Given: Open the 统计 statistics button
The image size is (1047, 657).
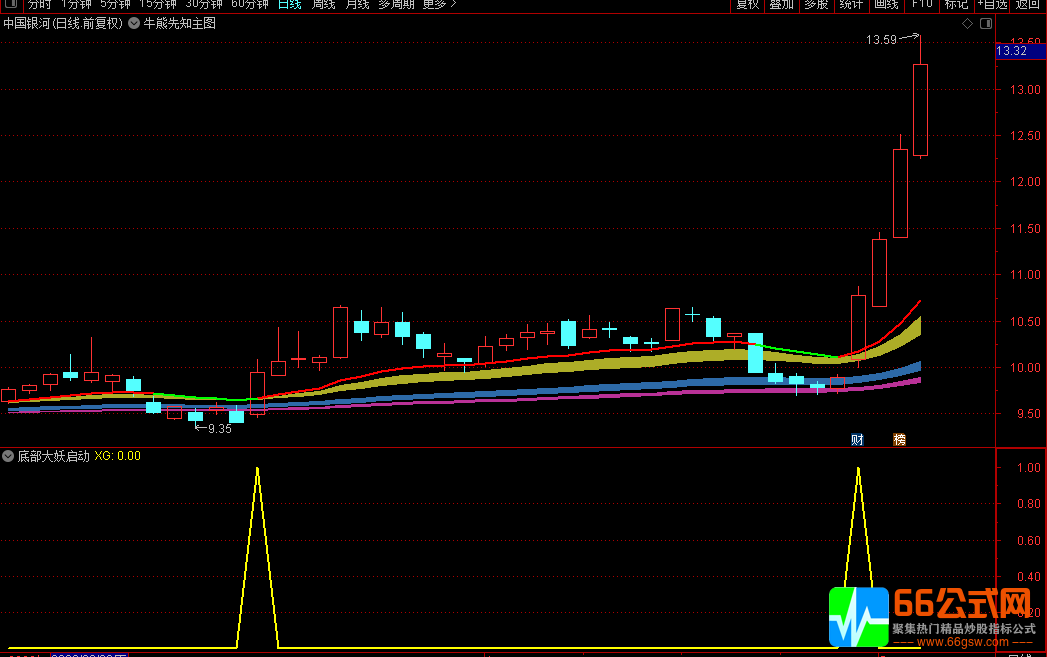Looking at the screenshot, I should click(x=851, y=4).
